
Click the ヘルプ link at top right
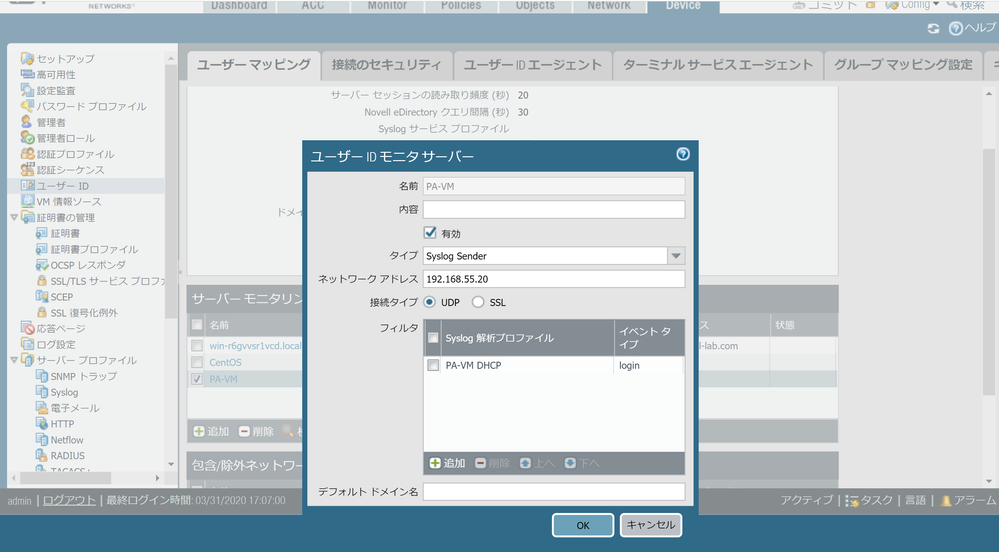tap(972, 28)
